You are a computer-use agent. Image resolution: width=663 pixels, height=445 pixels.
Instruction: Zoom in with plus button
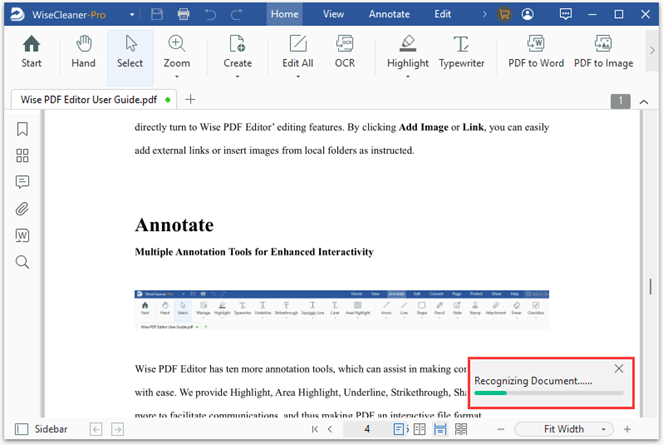tap(627, 429)
